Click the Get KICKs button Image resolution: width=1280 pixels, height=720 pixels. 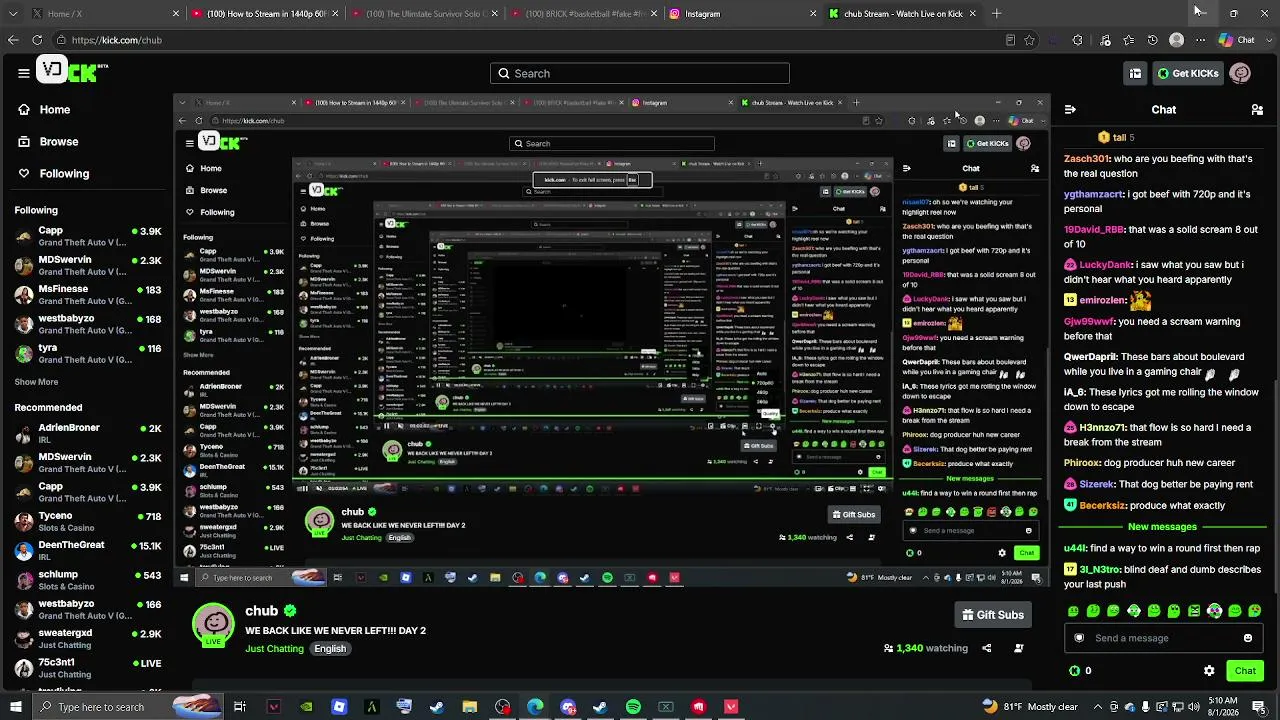tap(1187, 73)
